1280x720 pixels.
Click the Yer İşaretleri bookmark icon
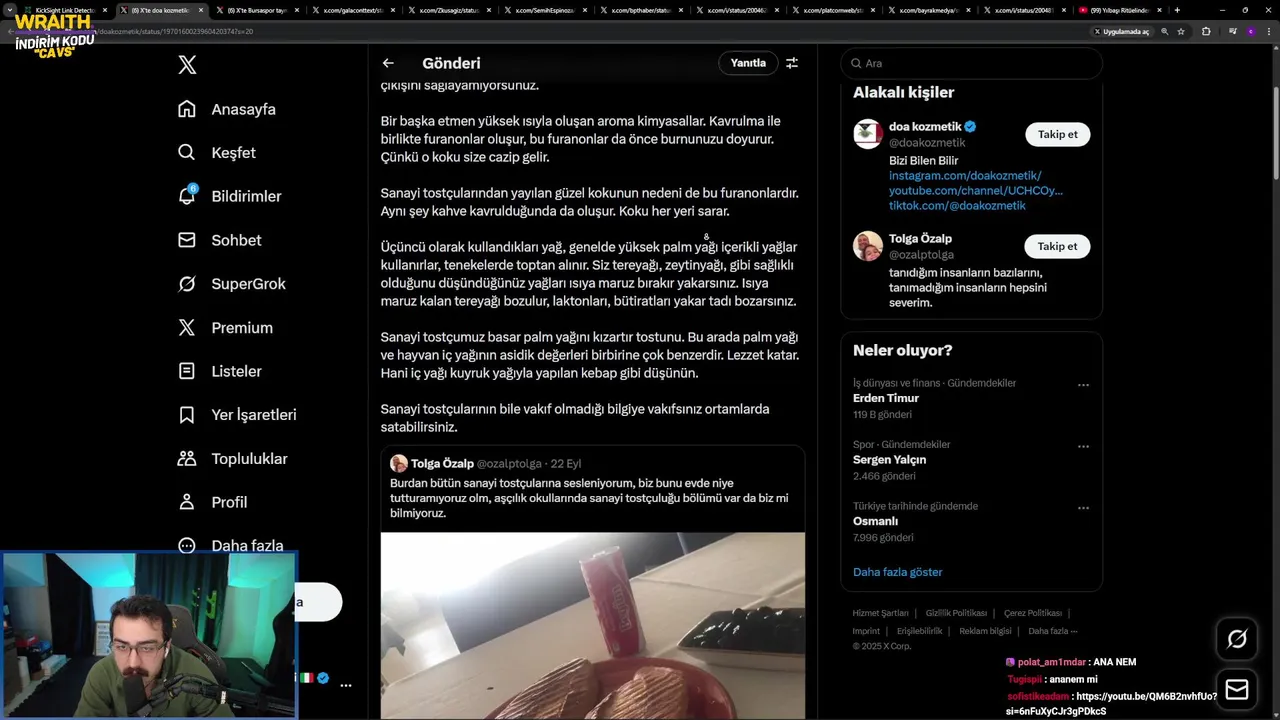(x=187, y=415)
